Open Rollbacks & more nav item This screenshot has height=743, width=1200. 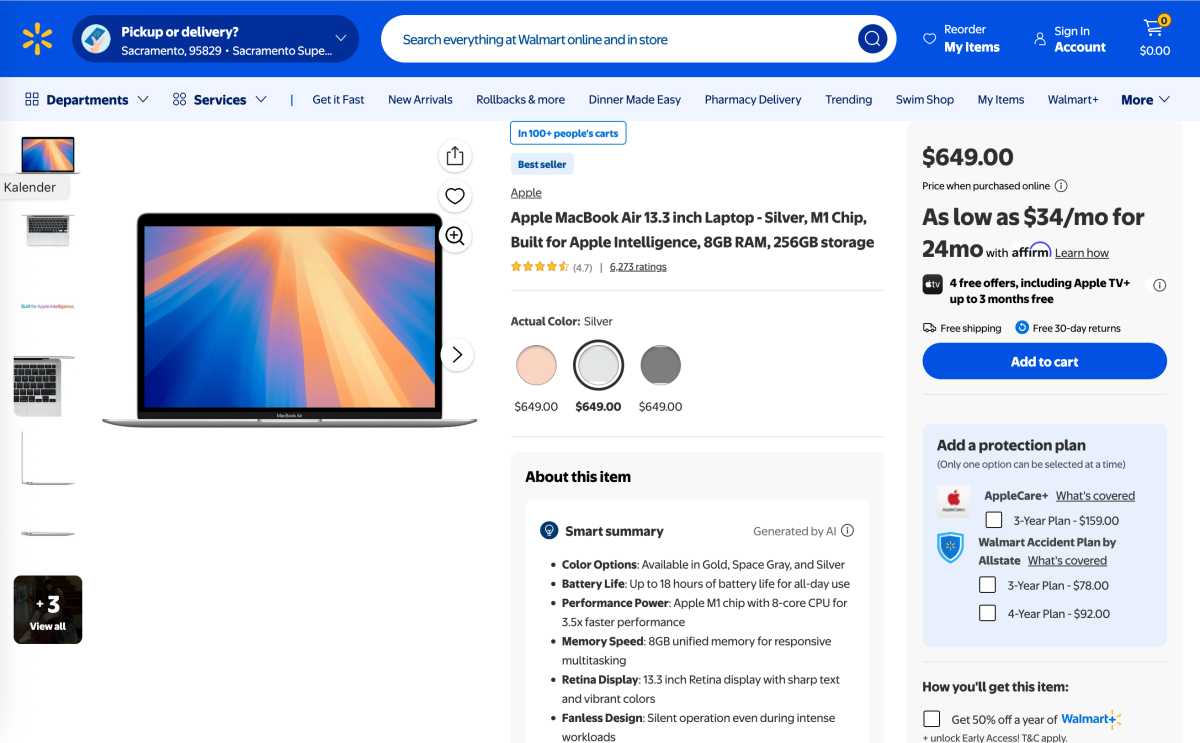(x=520, y=99)
